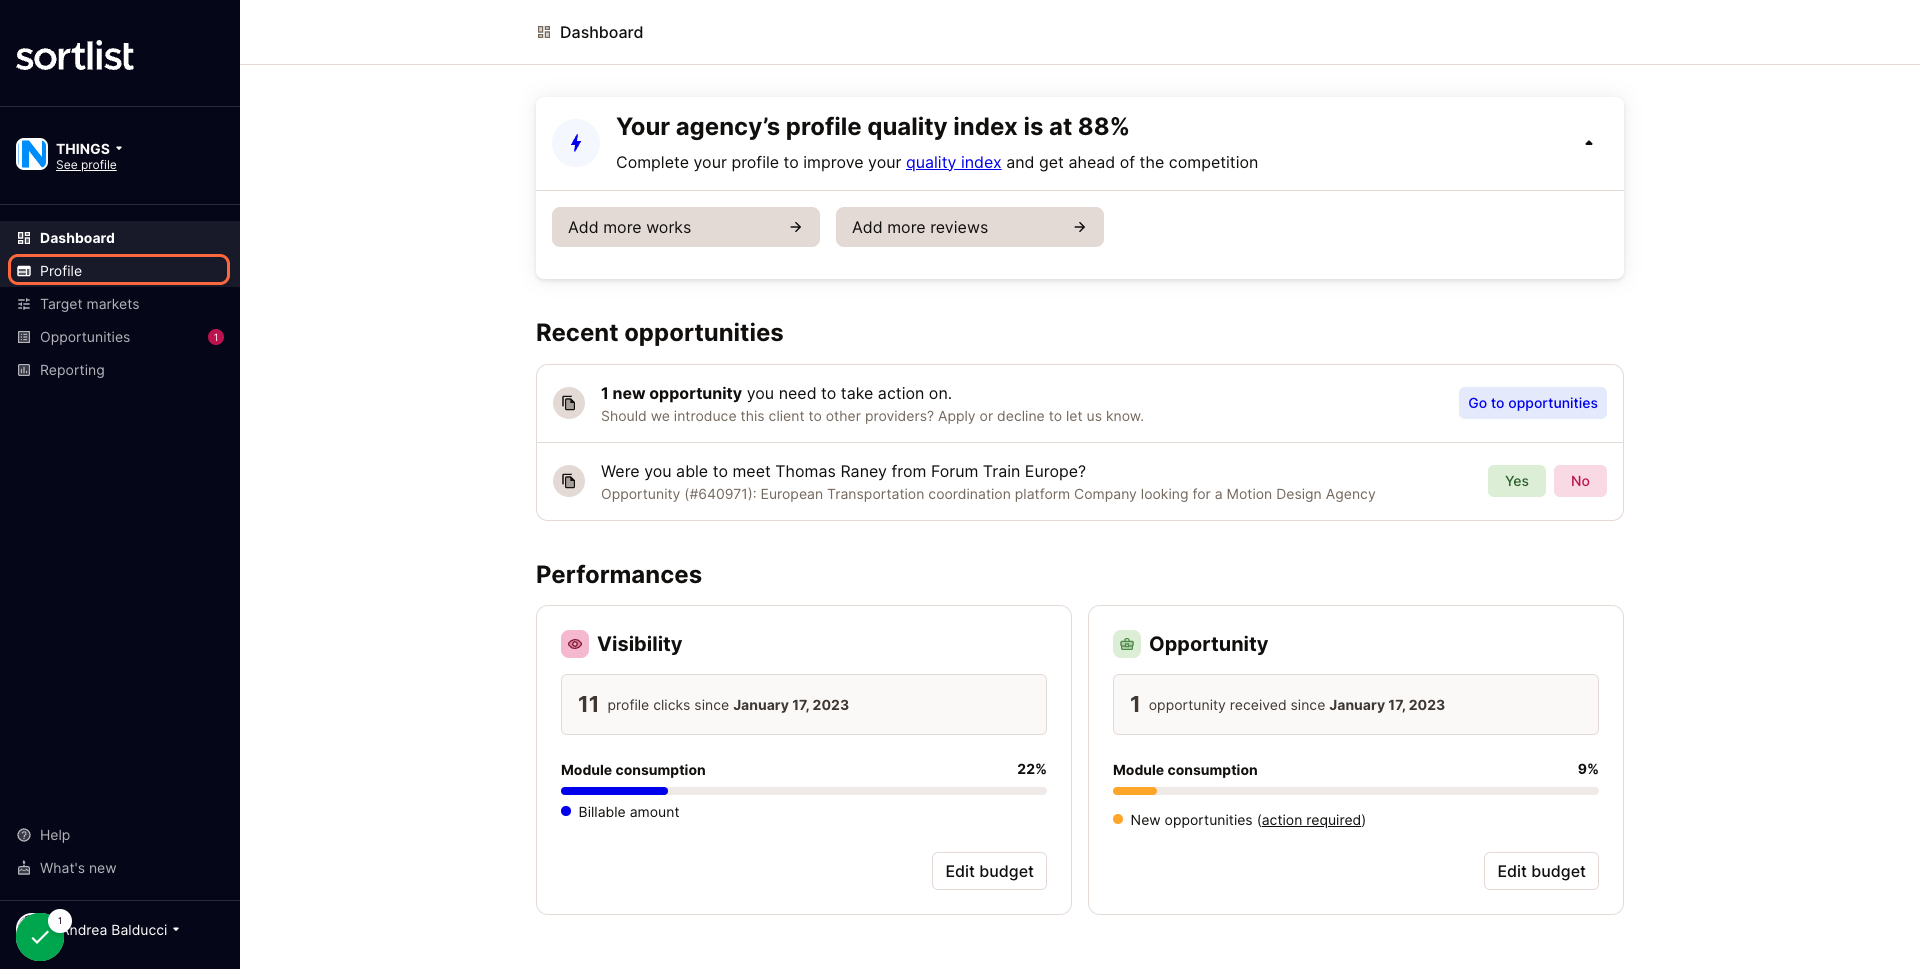Click the green checkmark notification badge
This screenshot has height=969, width=1920.
tap(40, 937)
